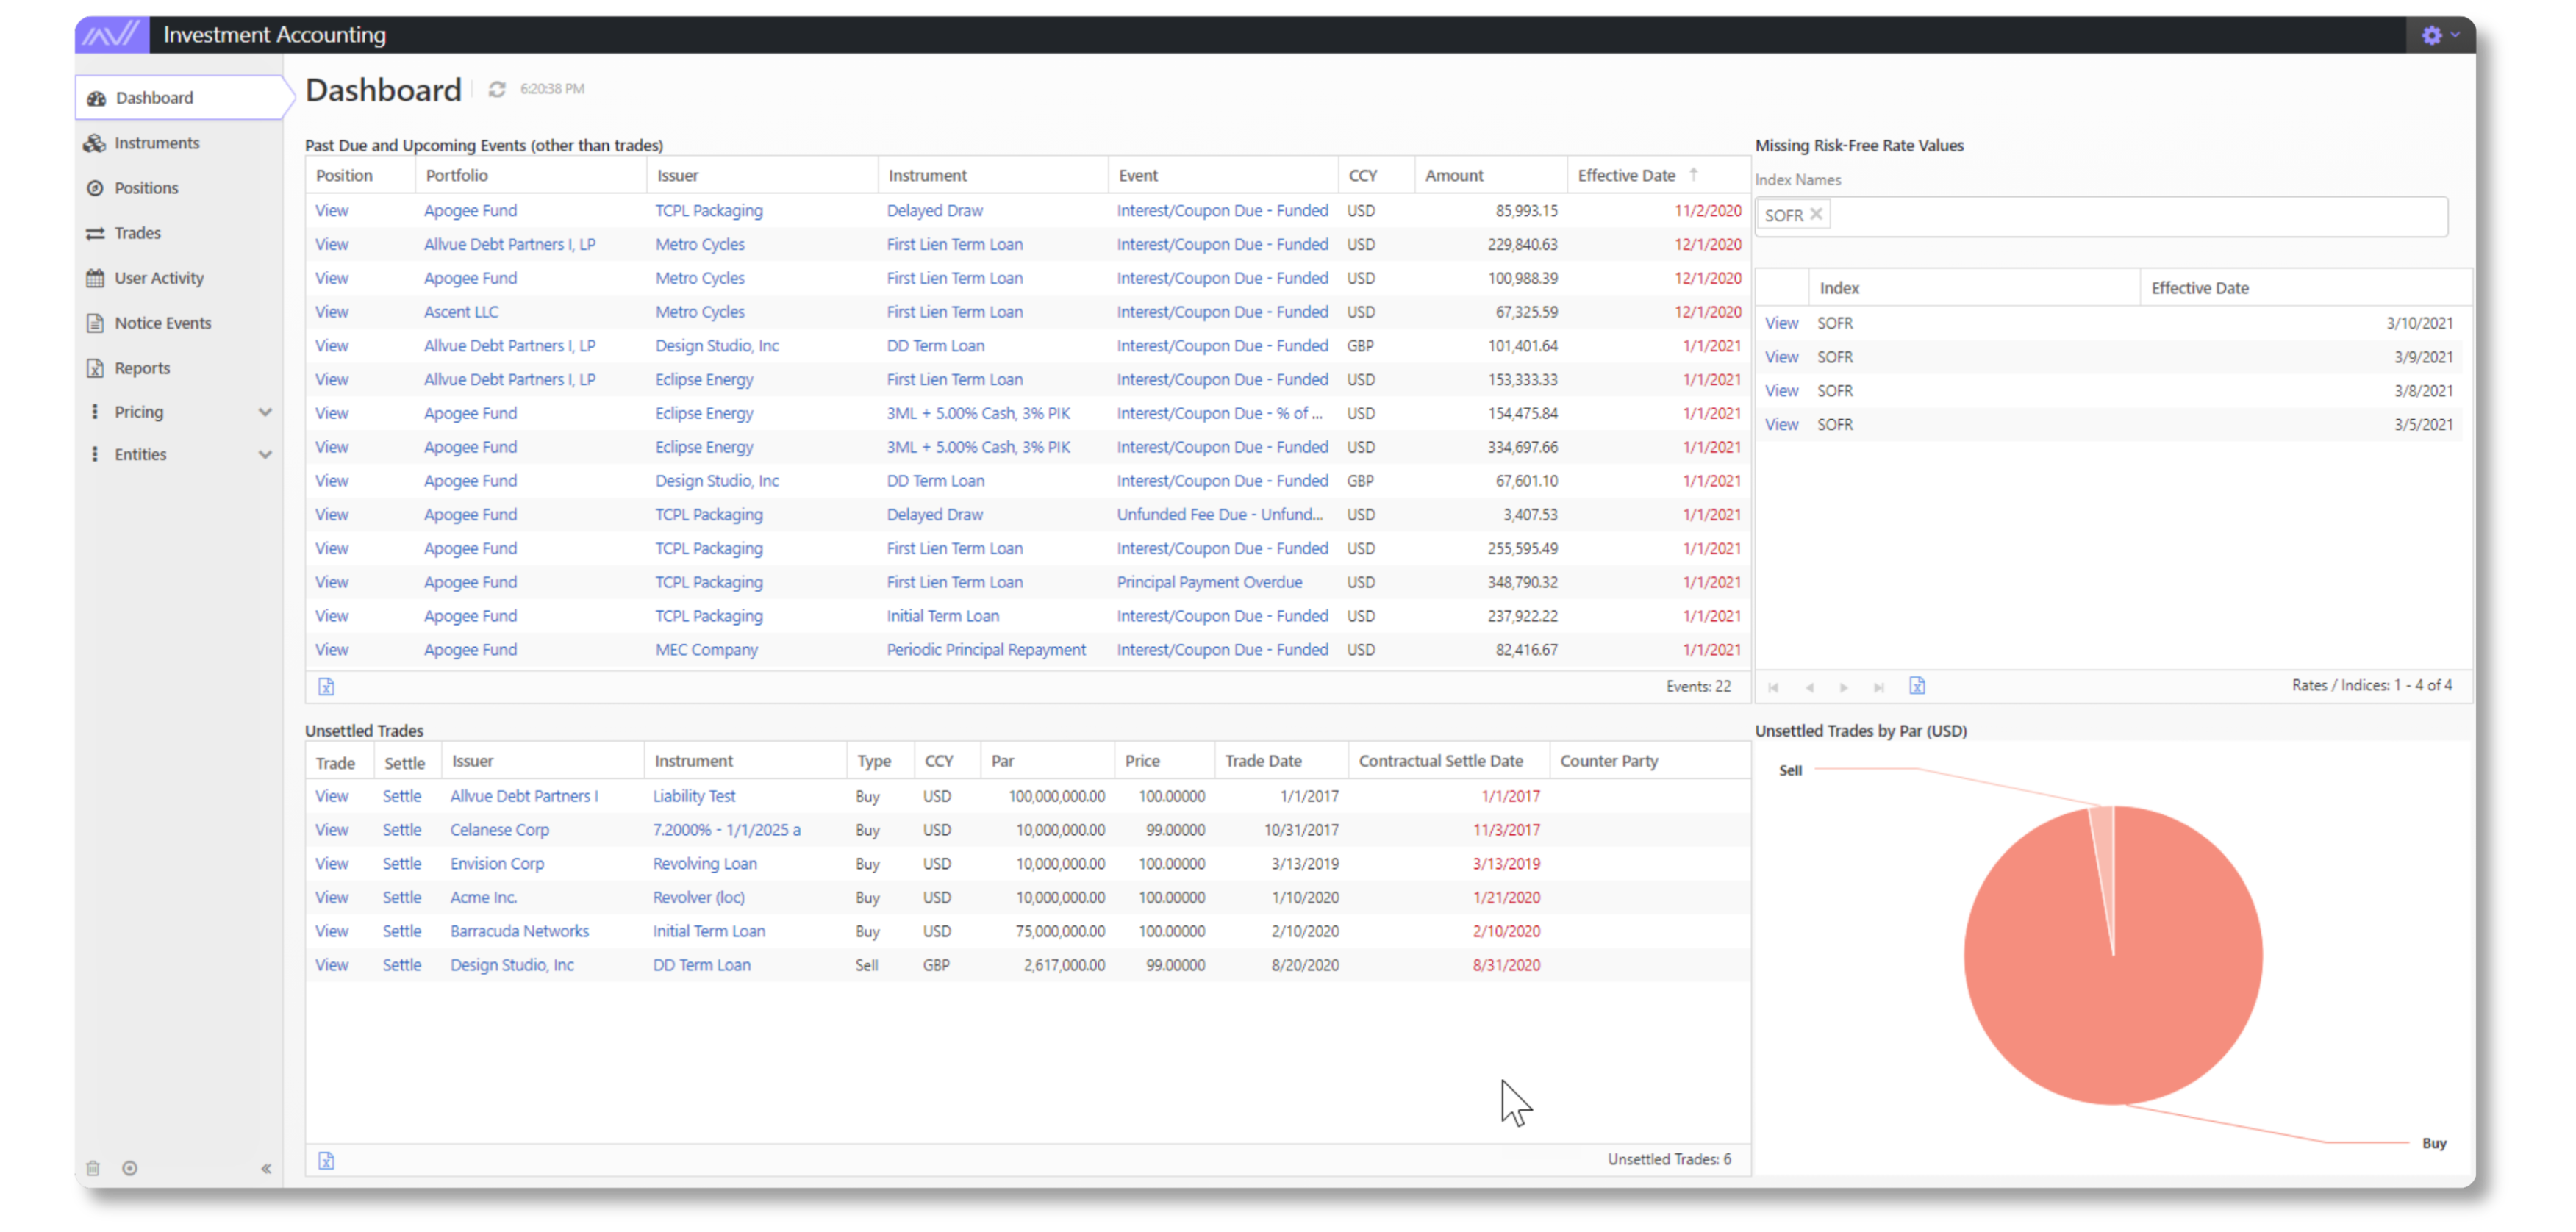Open the Dashboard sidebar icon
The height and width of the screenshot is (1232, 2576).
point(97,97)
